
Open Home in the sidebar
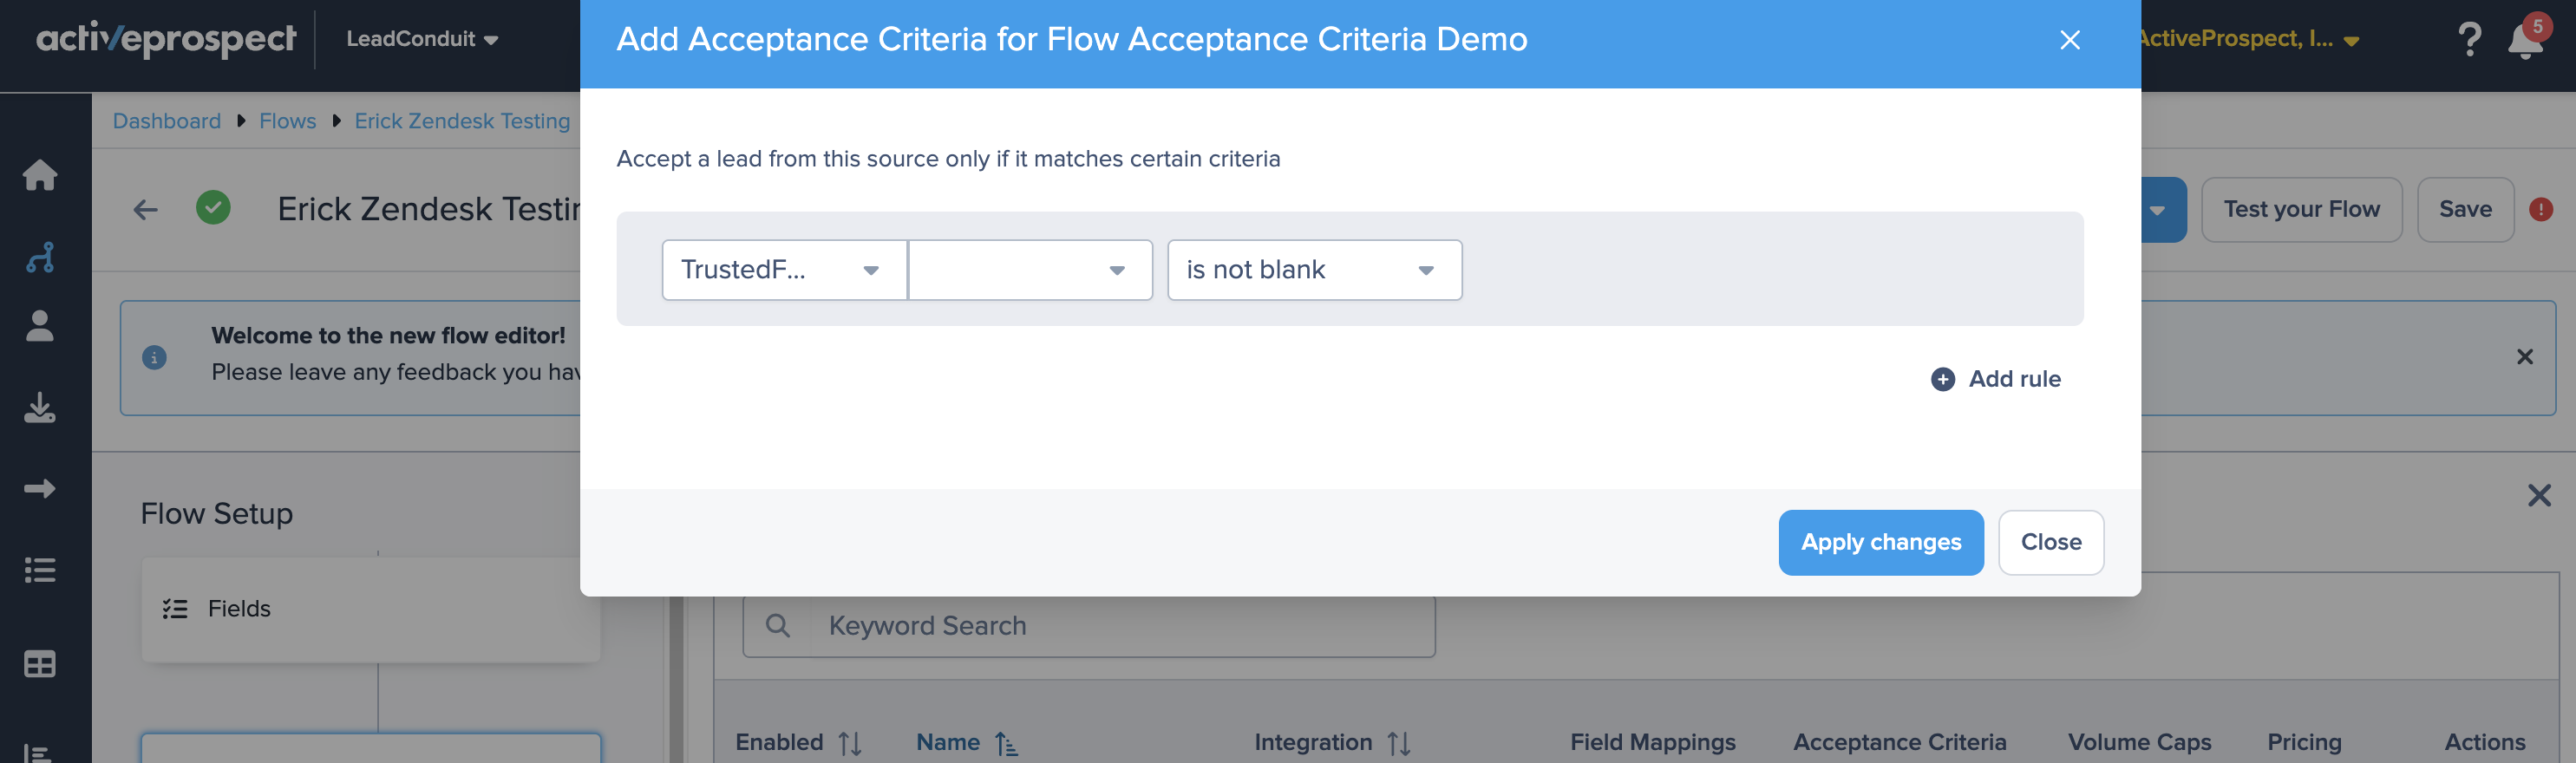[40, 175]
